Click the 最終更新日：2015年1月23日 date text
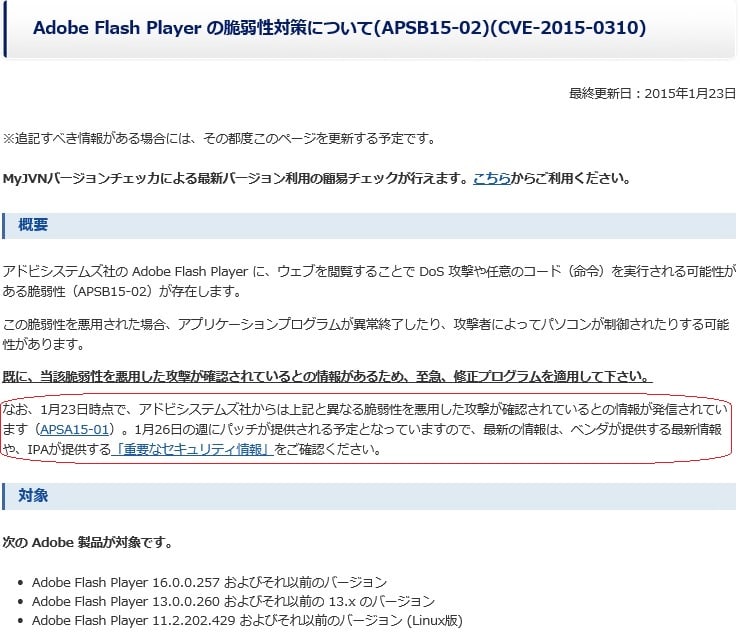Screen dimensions: 741x640 652,93
